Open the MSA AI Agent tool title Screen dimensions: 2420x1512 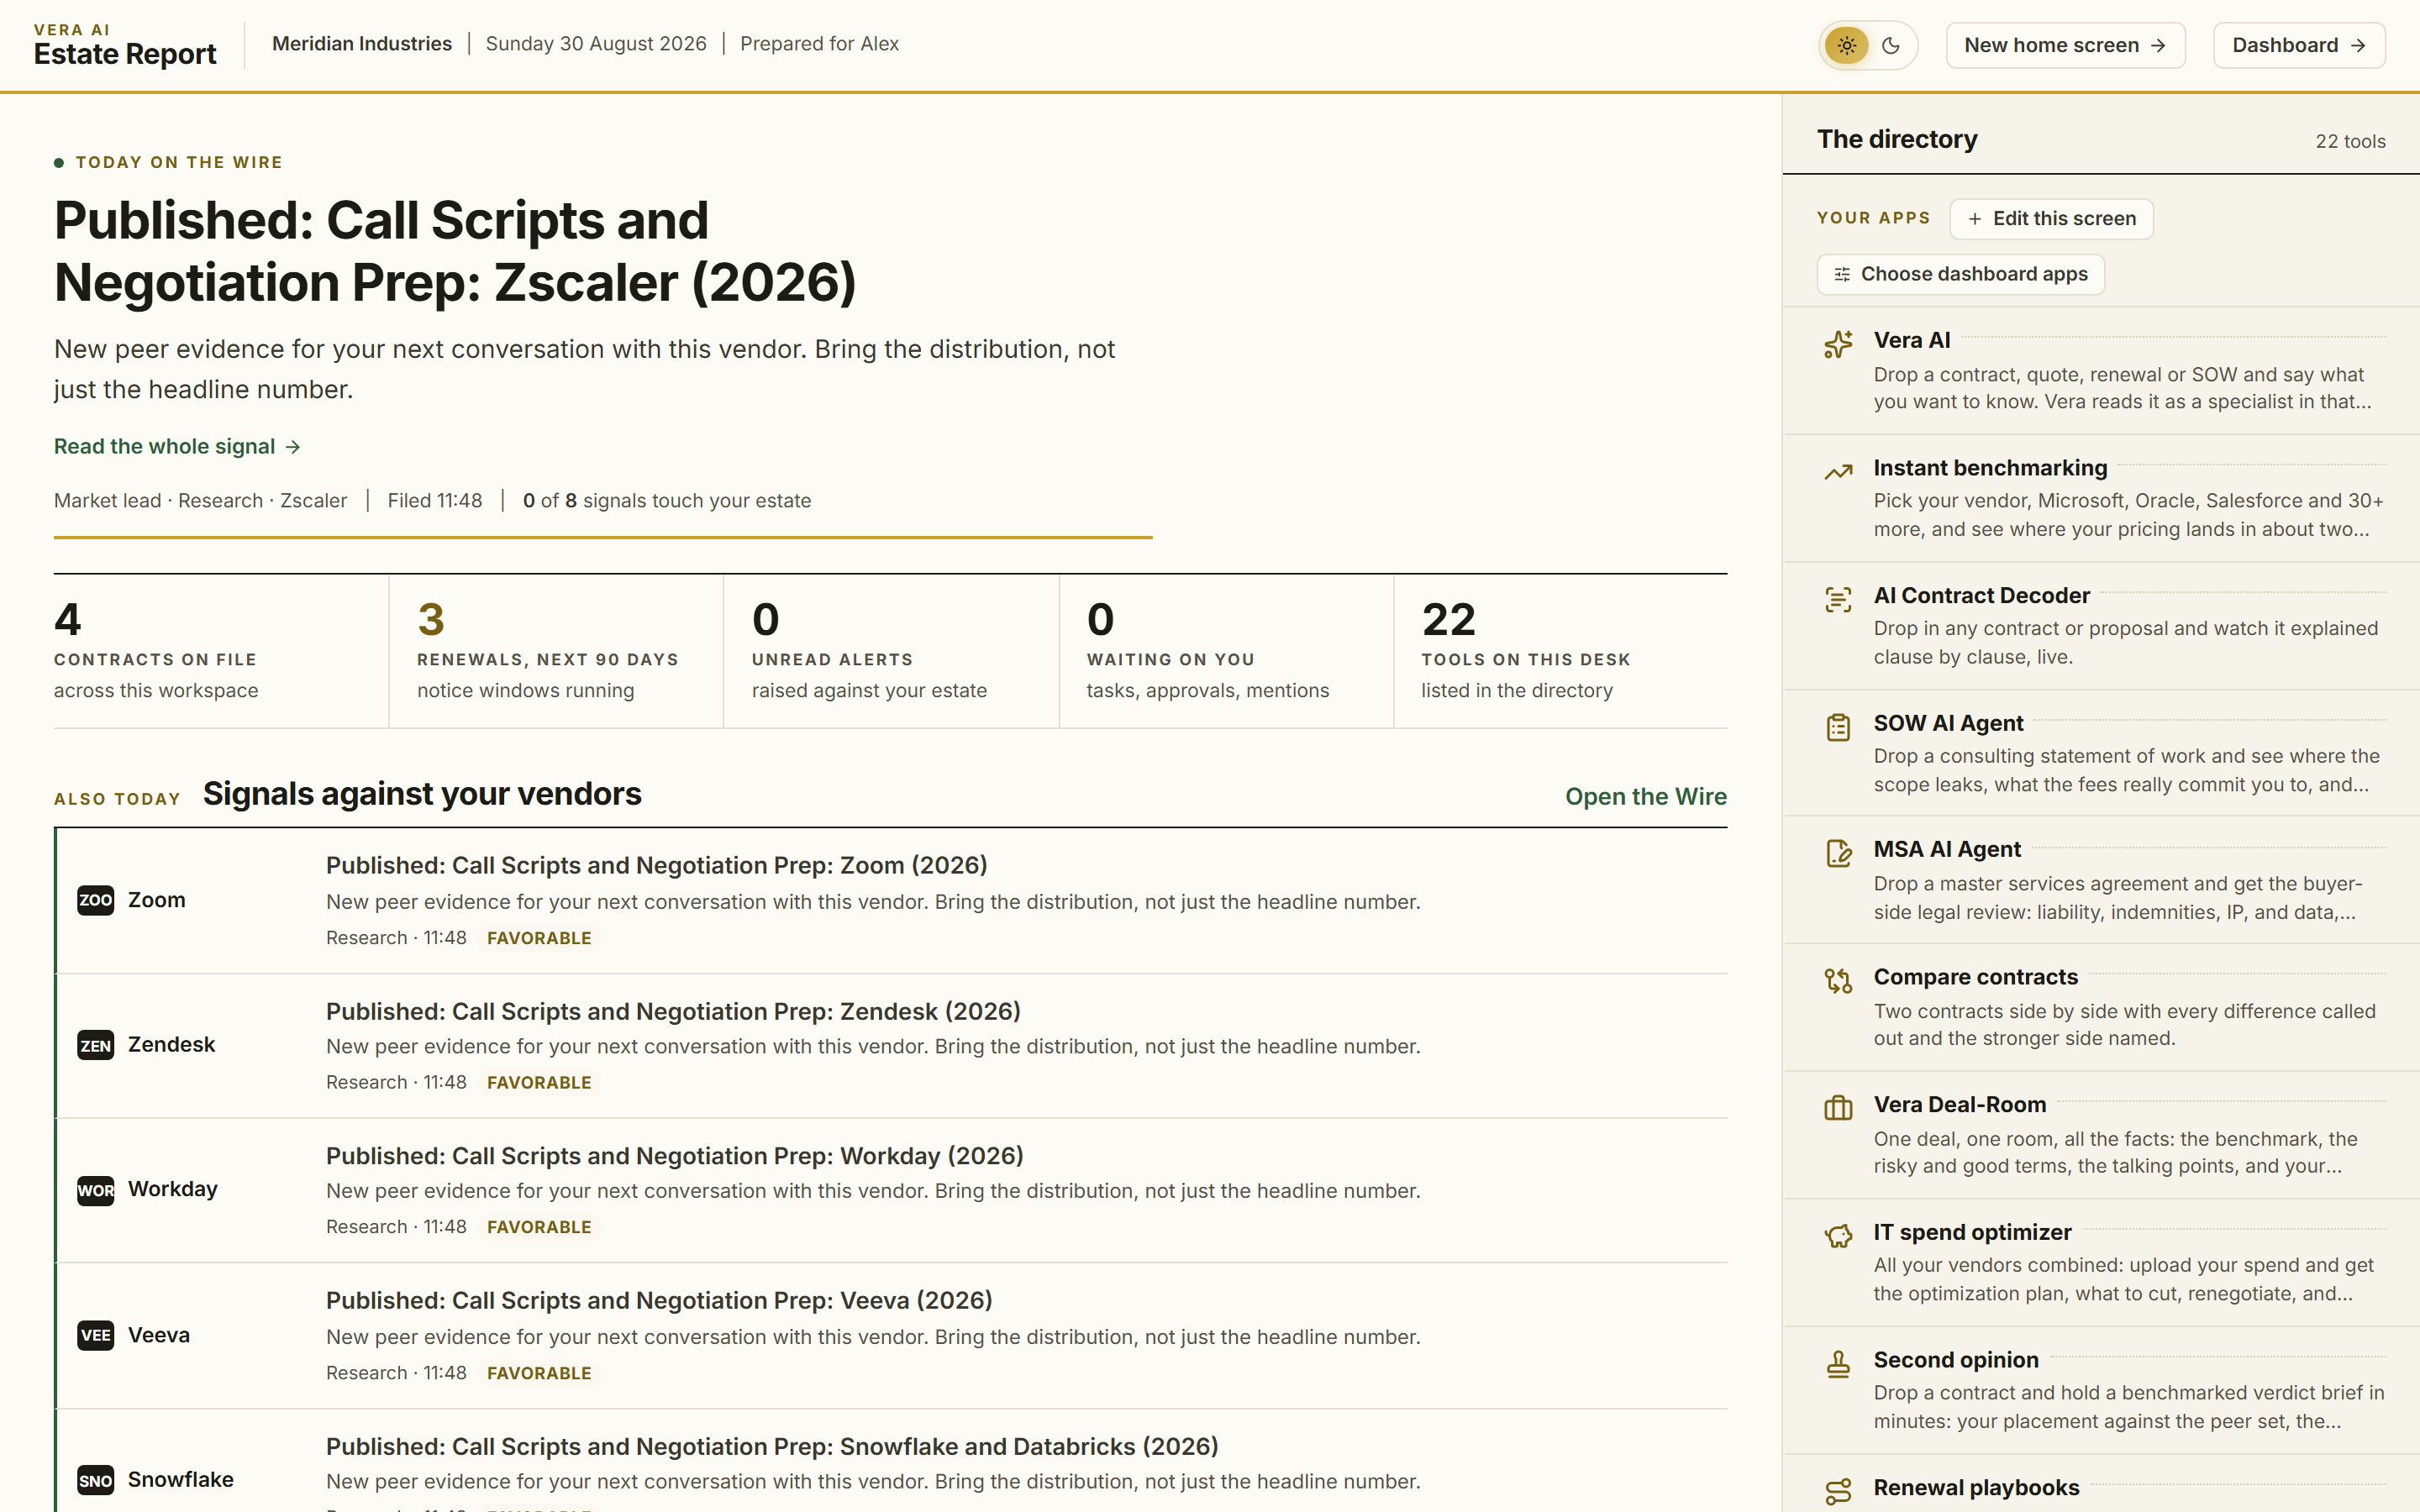[x=1947, y=849]
